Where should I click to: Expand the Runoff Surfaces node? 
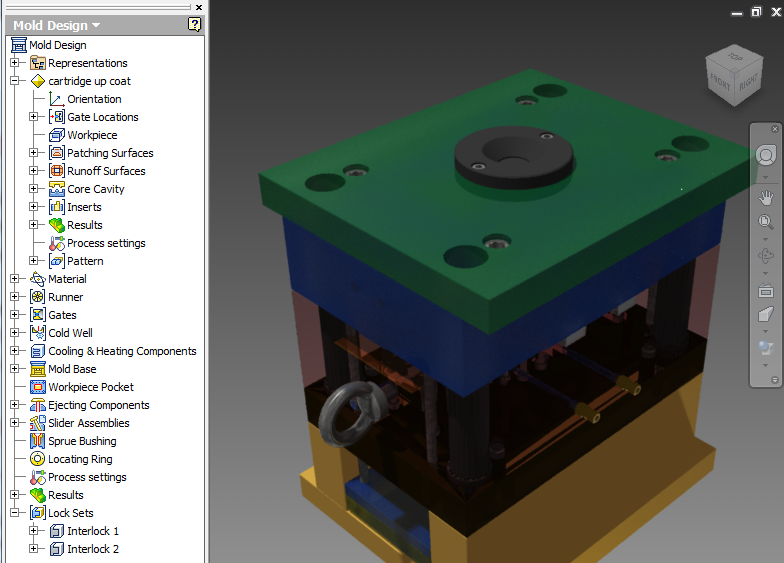pos(34,170)
